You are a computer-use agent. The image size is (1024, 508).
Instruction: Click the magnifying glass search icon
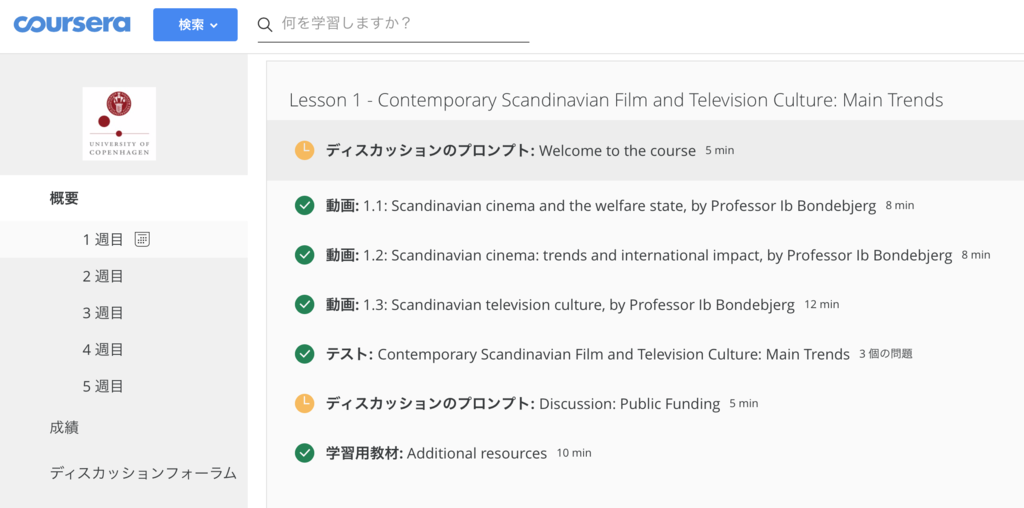pyautogui.click(x=264, y=25)
